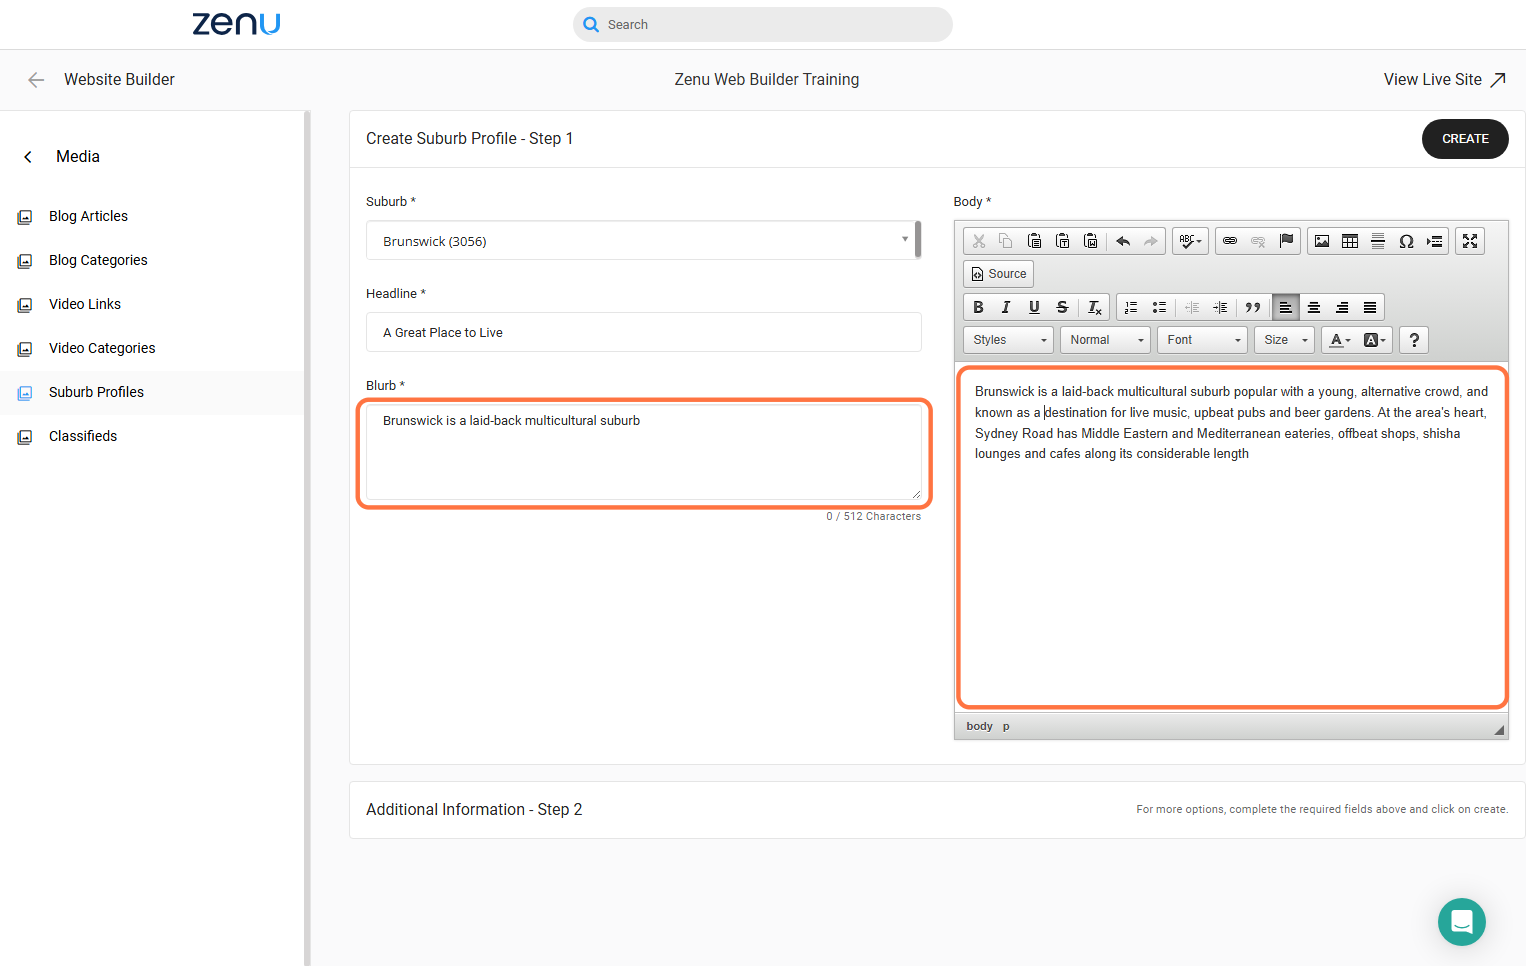Click the Copy icon in editor toolbar
This screenshot has height=966, width=1526.
(x=1006, y=241)
